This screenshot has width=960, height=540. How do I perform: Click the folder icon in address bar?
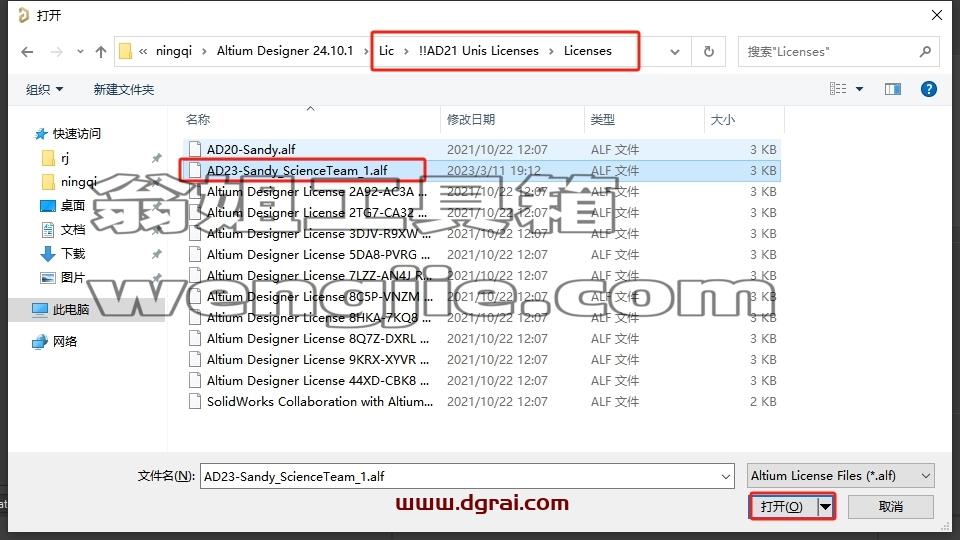(x=126, y=51)
